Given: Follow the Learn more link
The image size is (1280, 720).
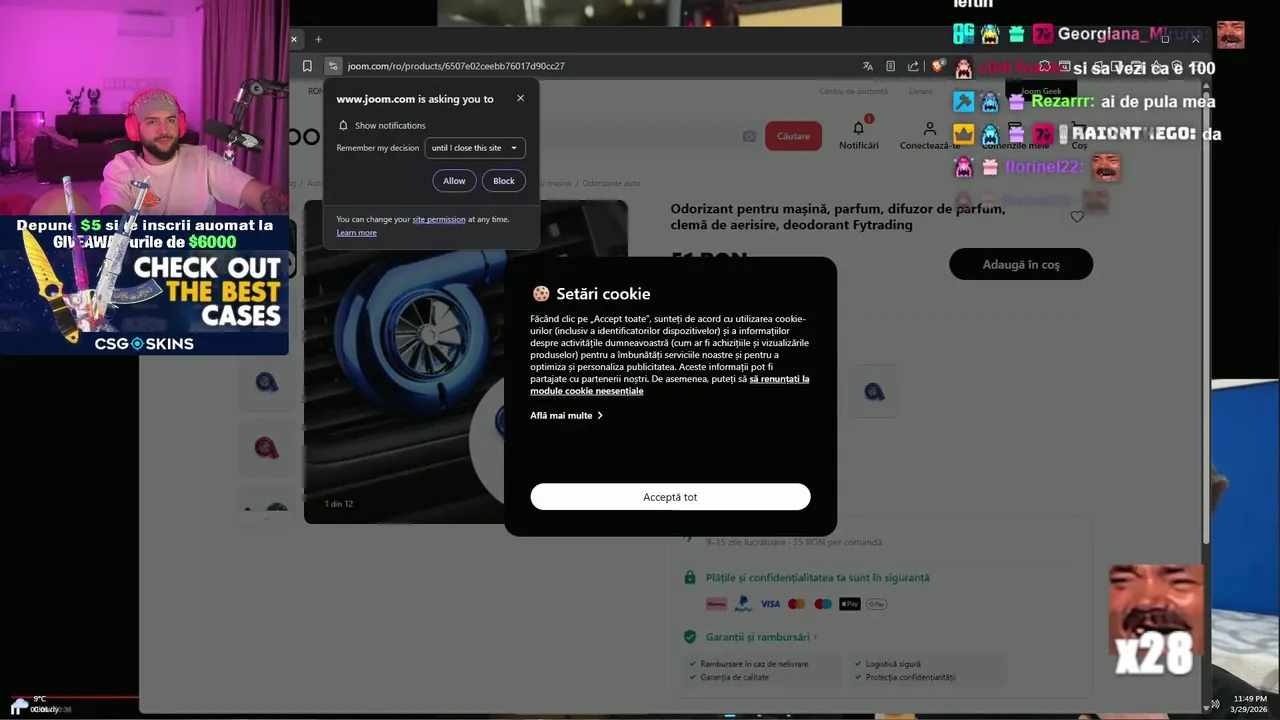Looking at the screenshot, I should coord(356,232).
